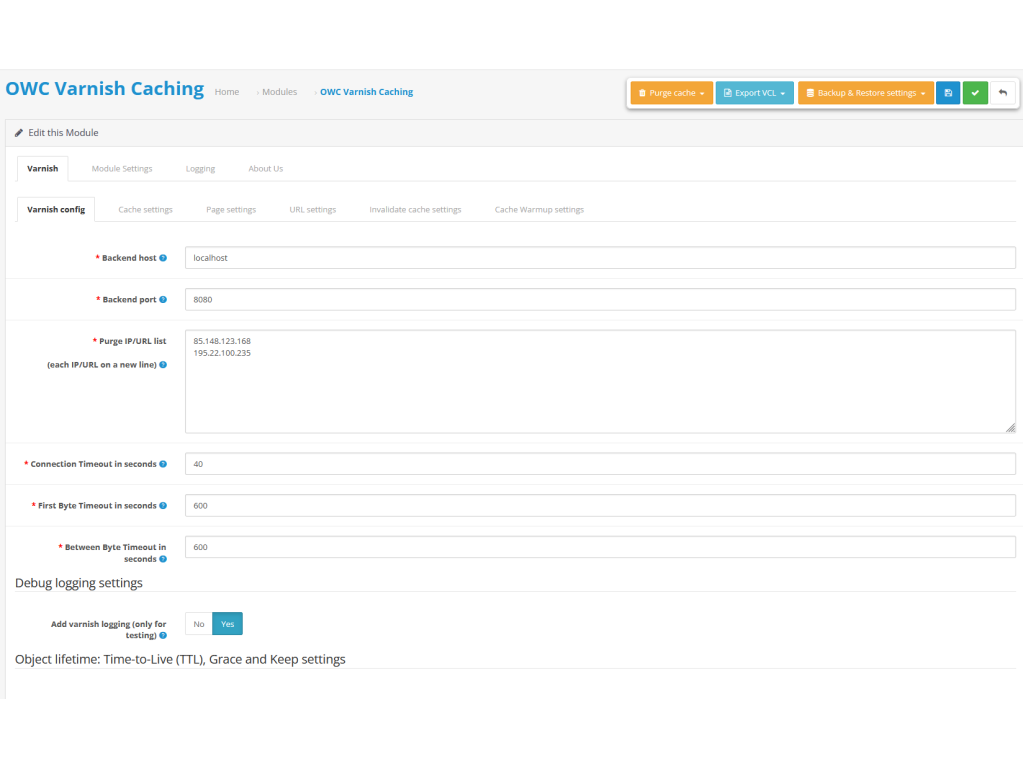Click the Home breadcrumb link
The image size is (1024, 768).
227,92
